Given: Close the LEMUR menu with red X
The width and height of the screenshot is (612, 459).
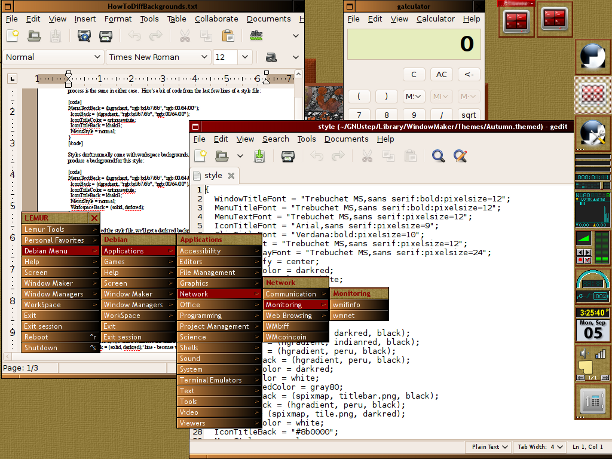Looking at the screenshot, I should point(94,218).
